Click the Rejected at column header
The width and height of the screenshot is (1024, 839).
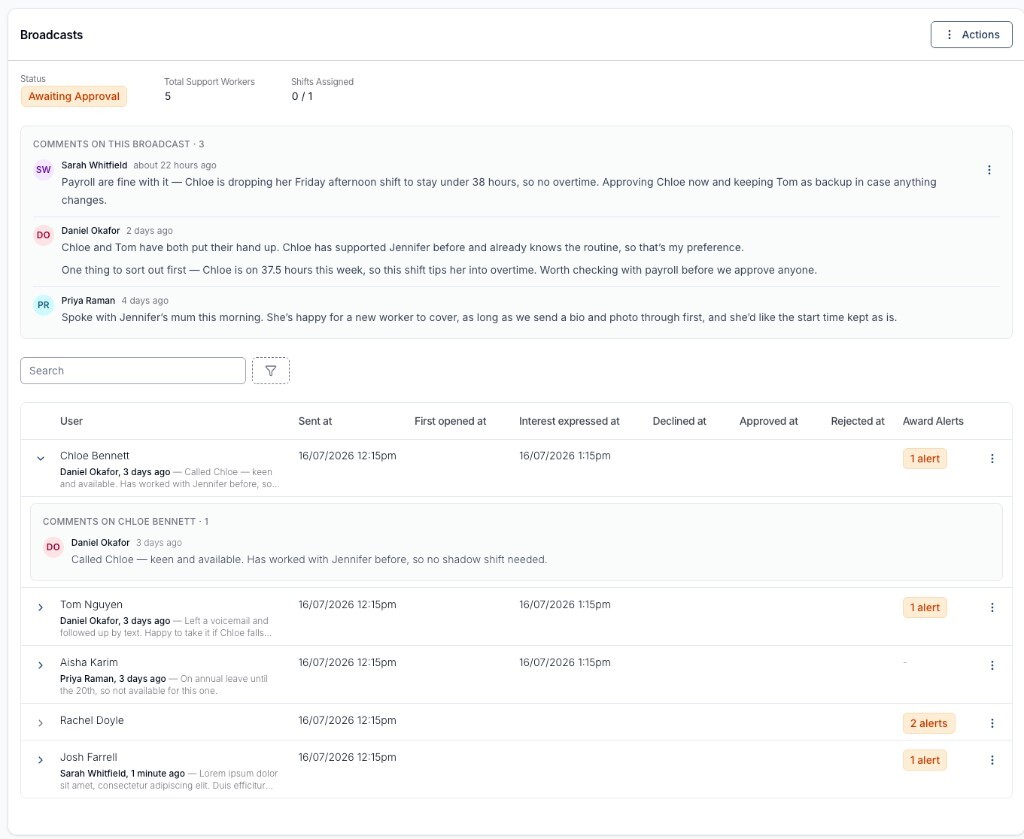857,421
